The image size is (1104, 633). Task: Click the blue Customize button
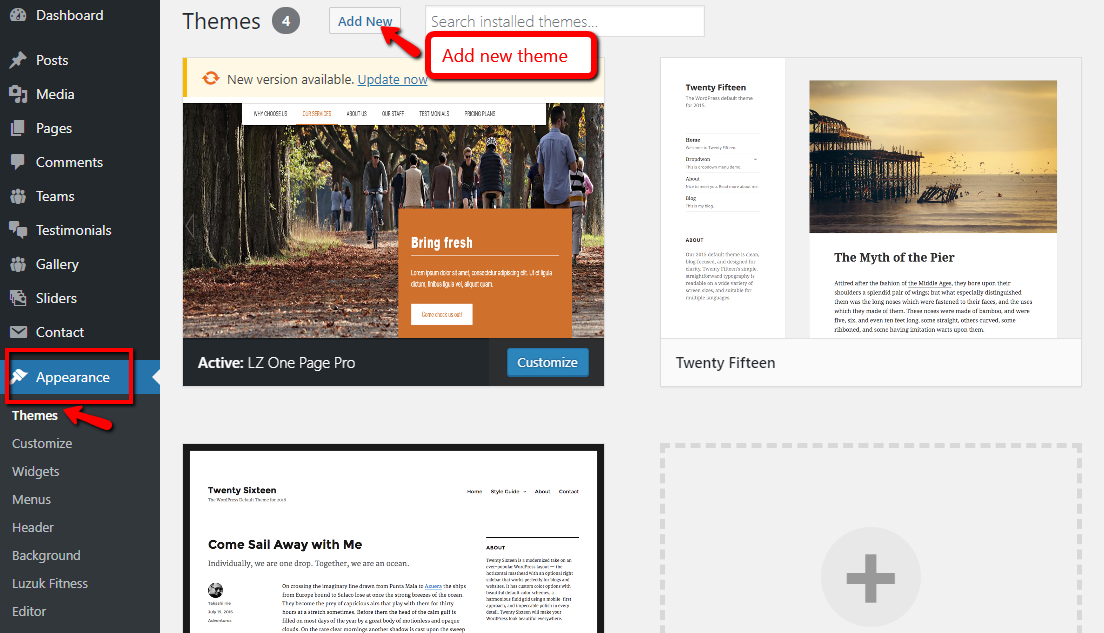tap(547, 363)
